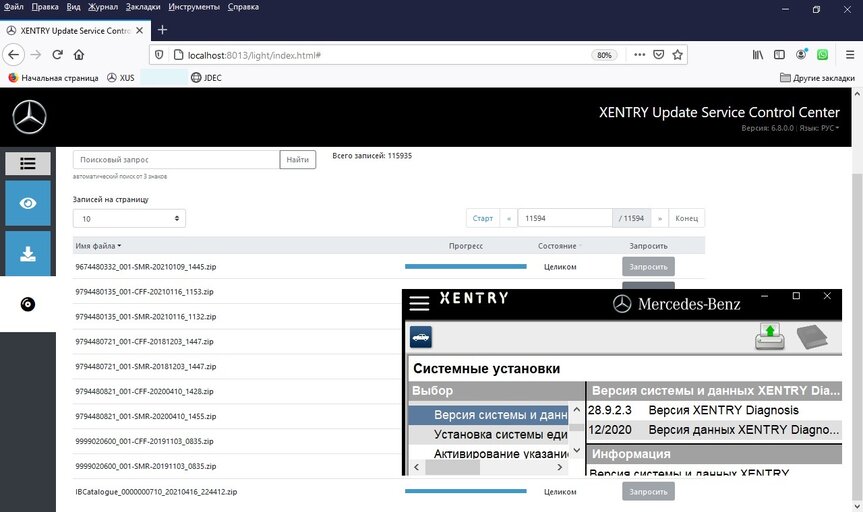This screenshot has height=512, width=863.
Task: Open the eye overview sidebar icon
Action: coord(28,203)
